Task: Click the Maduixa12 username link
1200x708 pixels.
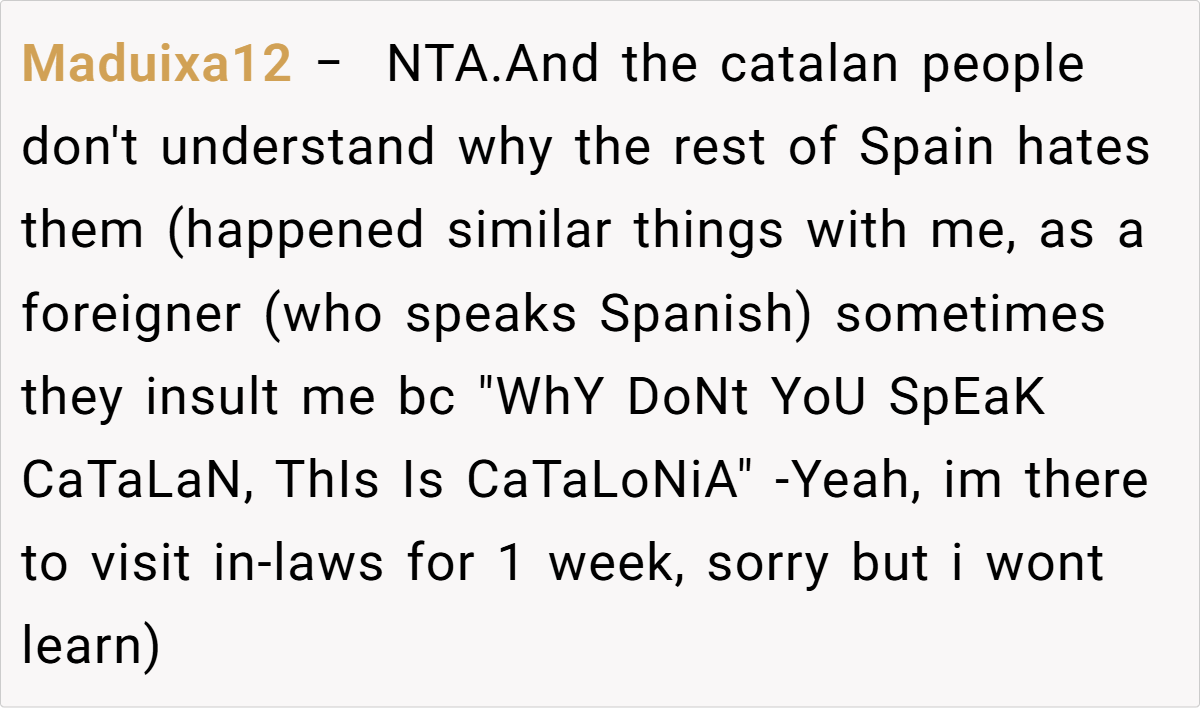Action: 157,65
